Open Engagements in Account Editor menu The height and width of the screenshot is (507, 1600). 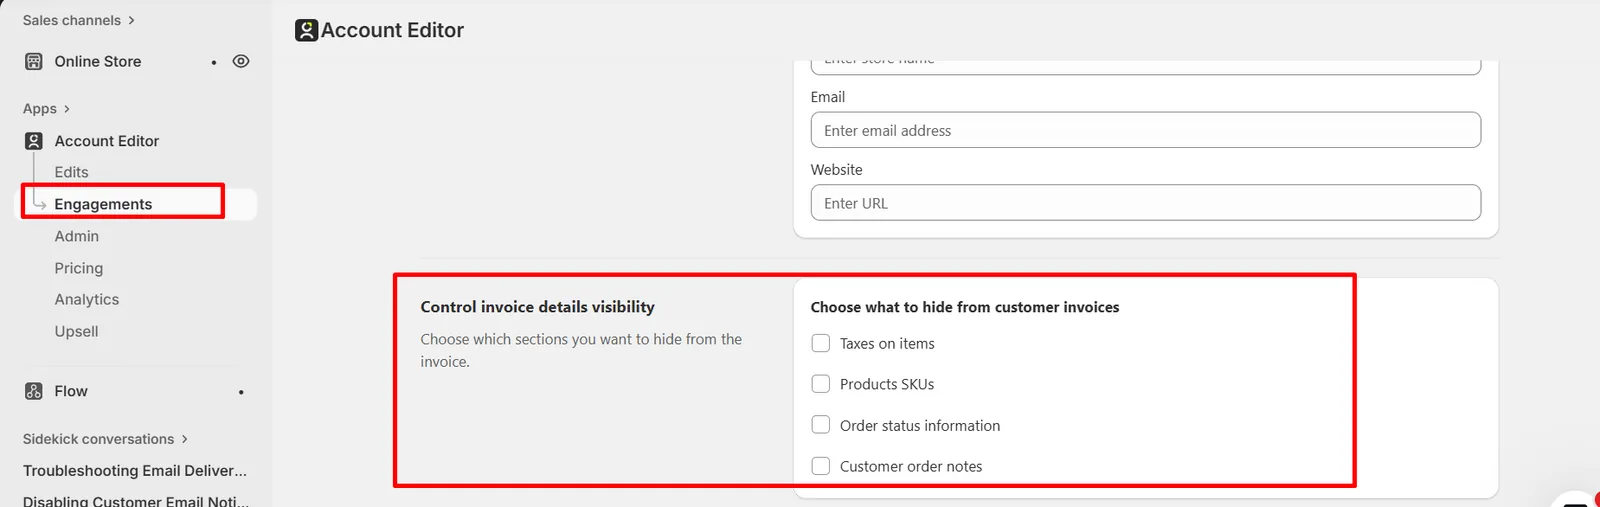103,204
